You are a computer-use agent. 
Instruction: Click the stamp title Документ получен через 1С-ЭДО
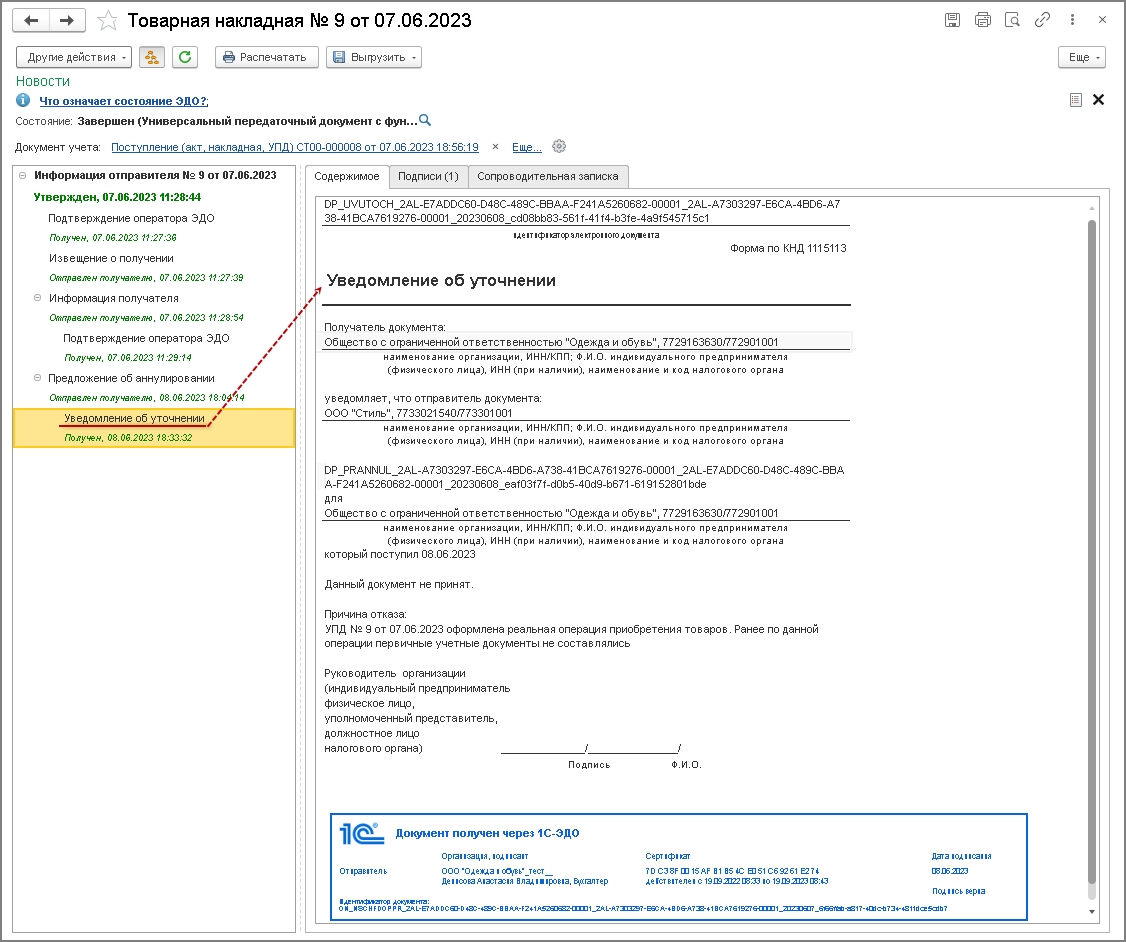pos(488,834)
